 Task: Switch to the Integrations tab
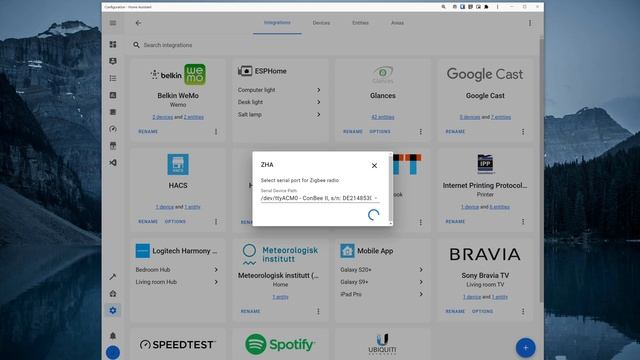coord(277,23)
